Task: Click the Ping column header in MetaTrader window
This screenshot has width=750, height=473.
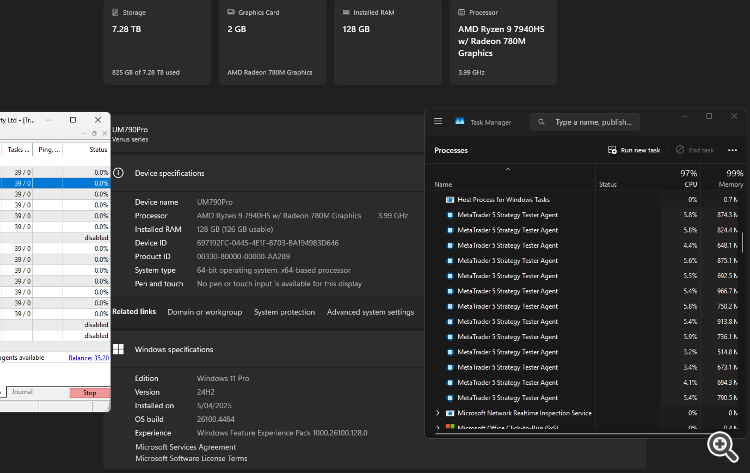Action: [x=48, y=150]
